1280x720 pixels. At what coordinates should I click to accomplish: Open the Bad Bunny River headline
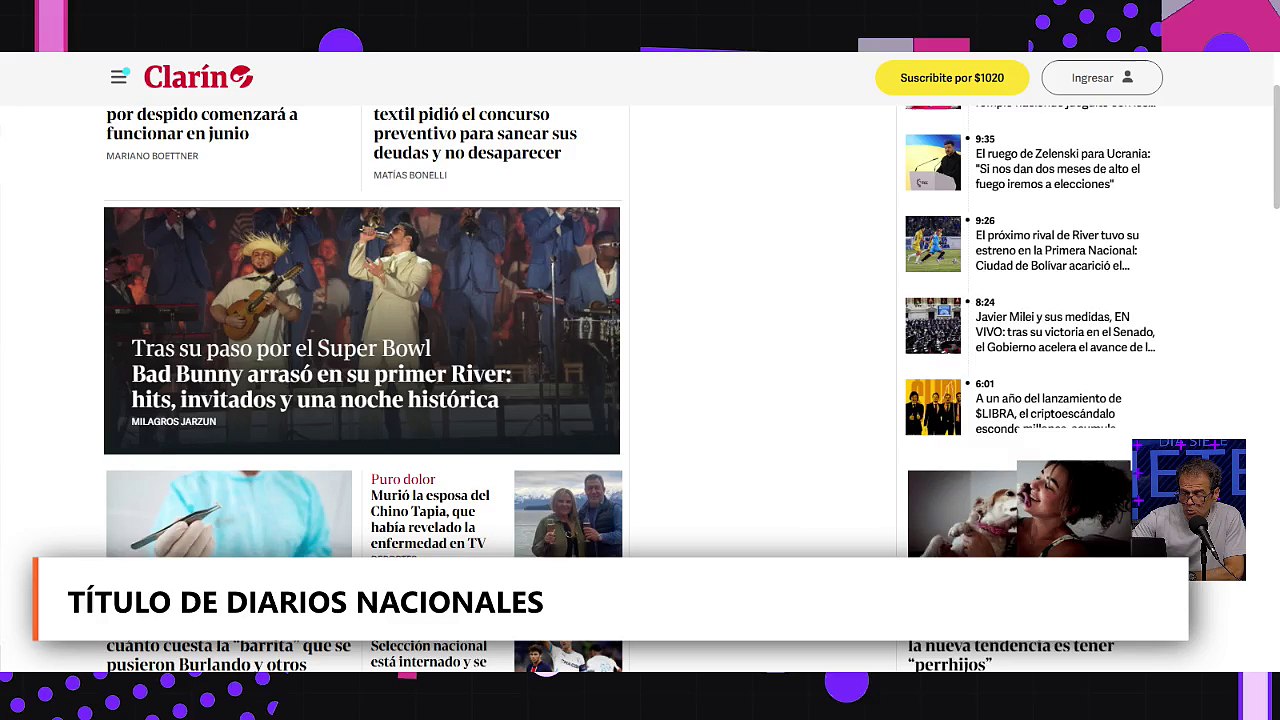(x=321, y=386)
